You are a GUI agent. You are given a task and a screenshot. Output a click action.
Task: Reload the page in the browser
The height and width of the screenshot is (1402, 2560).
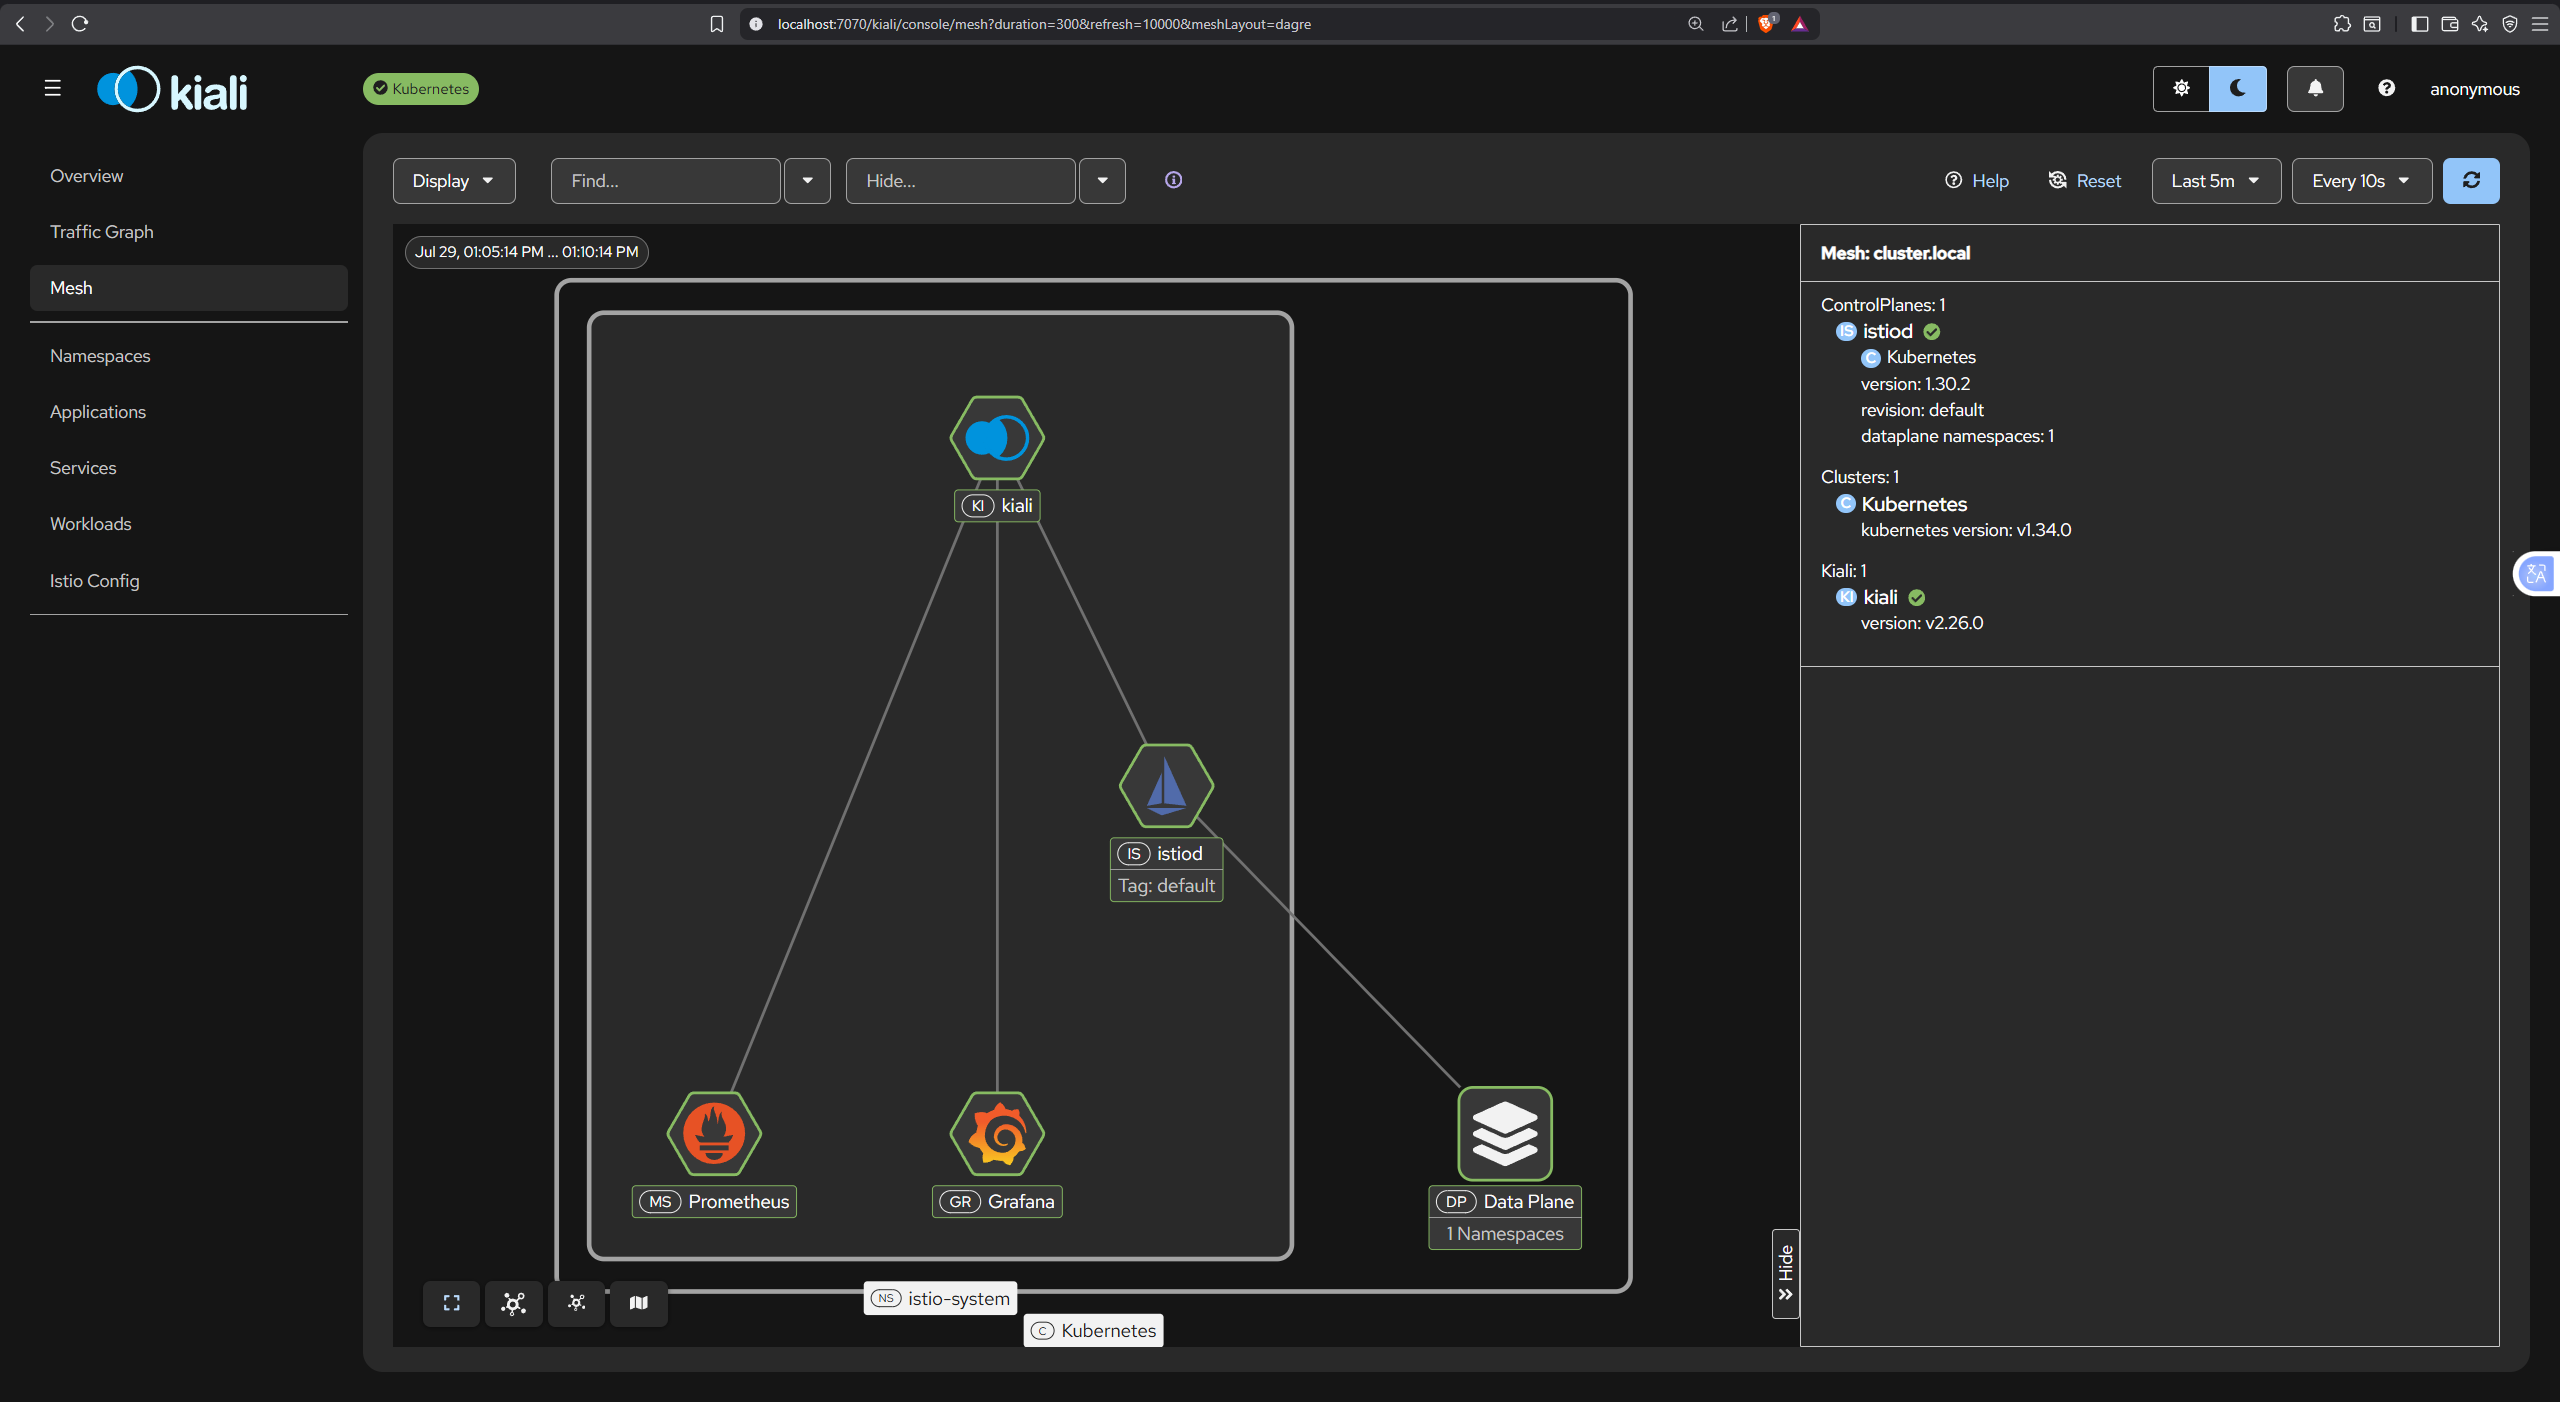(80, 24)
